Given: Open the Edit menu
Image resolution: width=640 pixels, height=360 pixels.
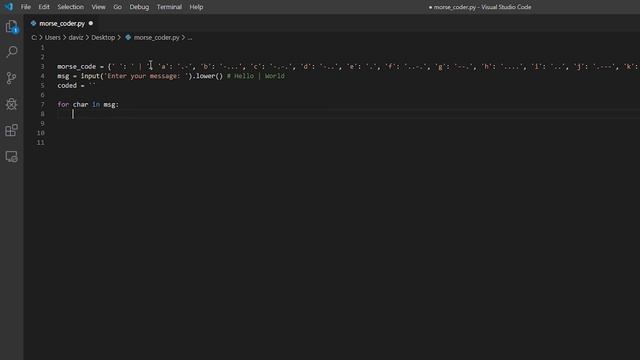Looking at the screenshot, I should [44, 7].
